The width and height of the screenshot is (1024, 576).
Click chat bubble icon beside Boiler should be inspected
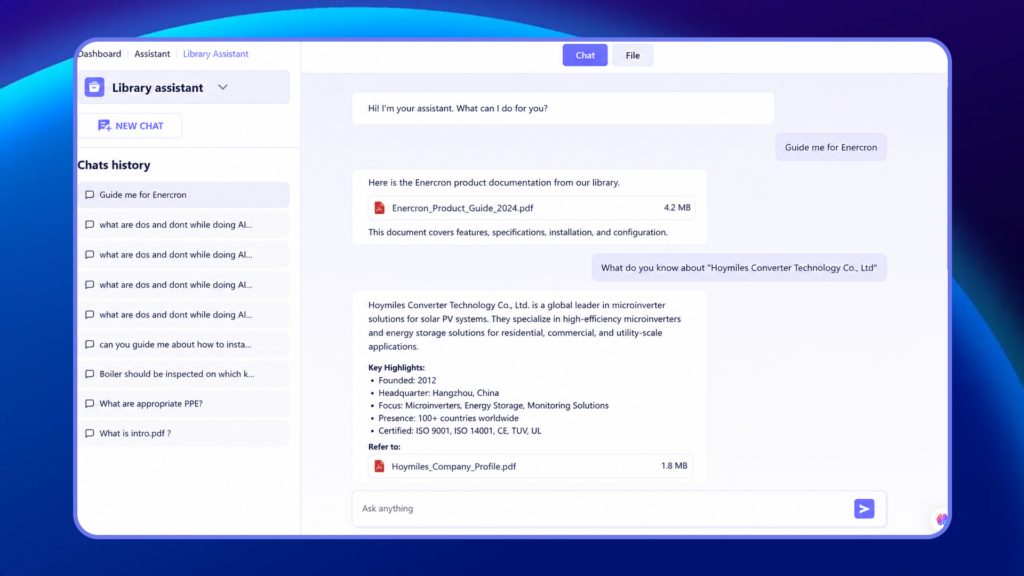[89, 374]
